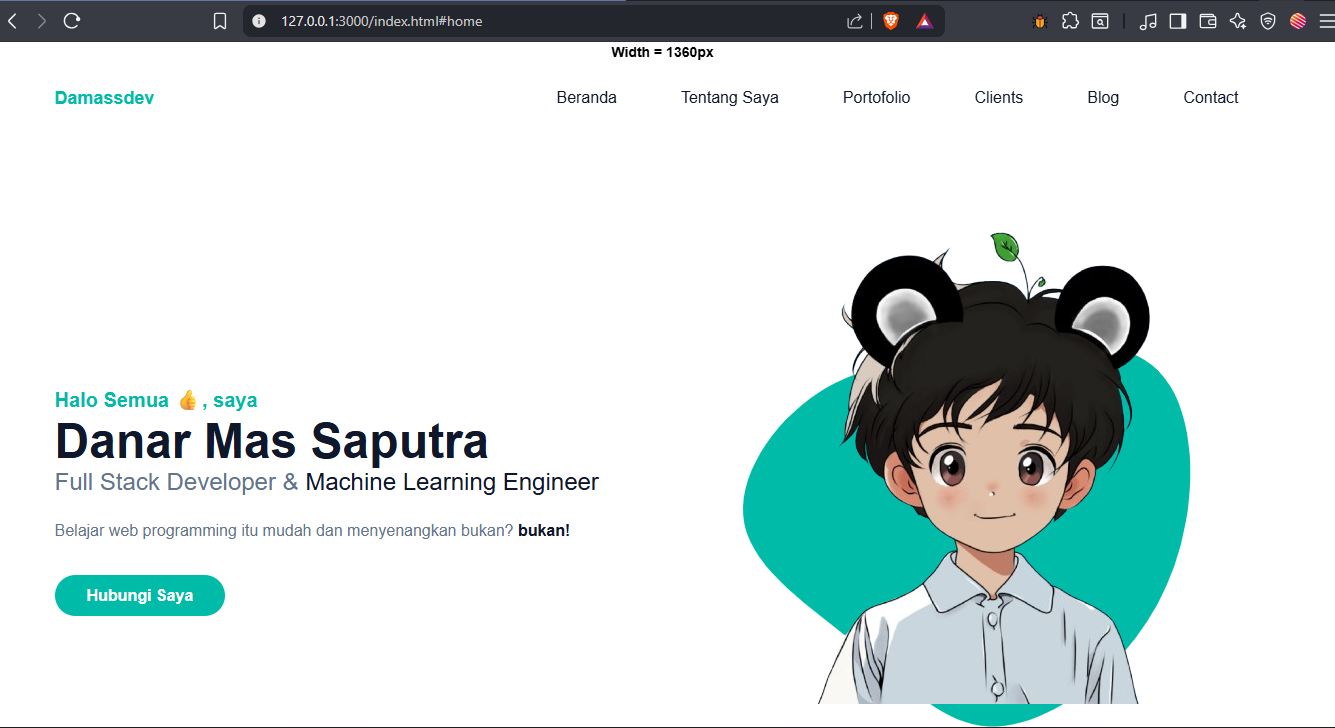This screenshot has height=728, width=1335.
Task: Open the Extensions puzzle icon
Action: point(1070,21)
